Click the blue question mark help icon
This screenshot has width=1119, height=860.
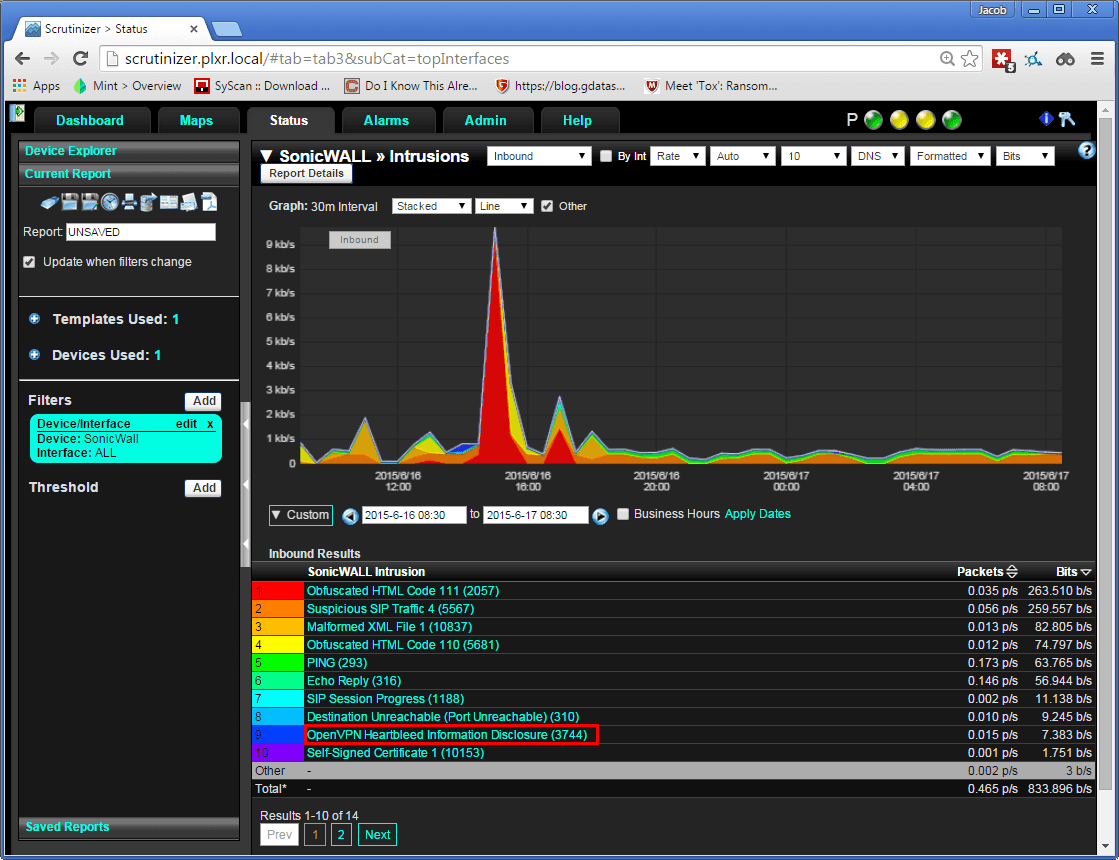1086,150
